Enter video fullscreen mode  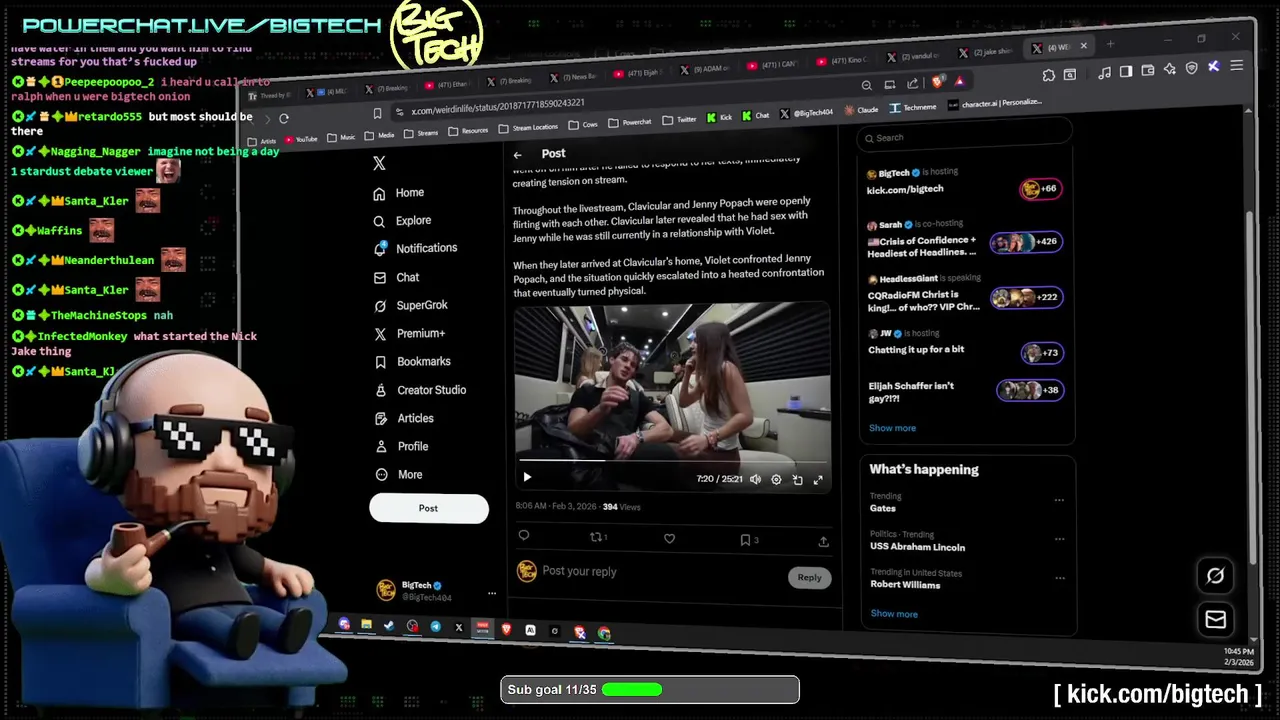(x=818, y=480)
